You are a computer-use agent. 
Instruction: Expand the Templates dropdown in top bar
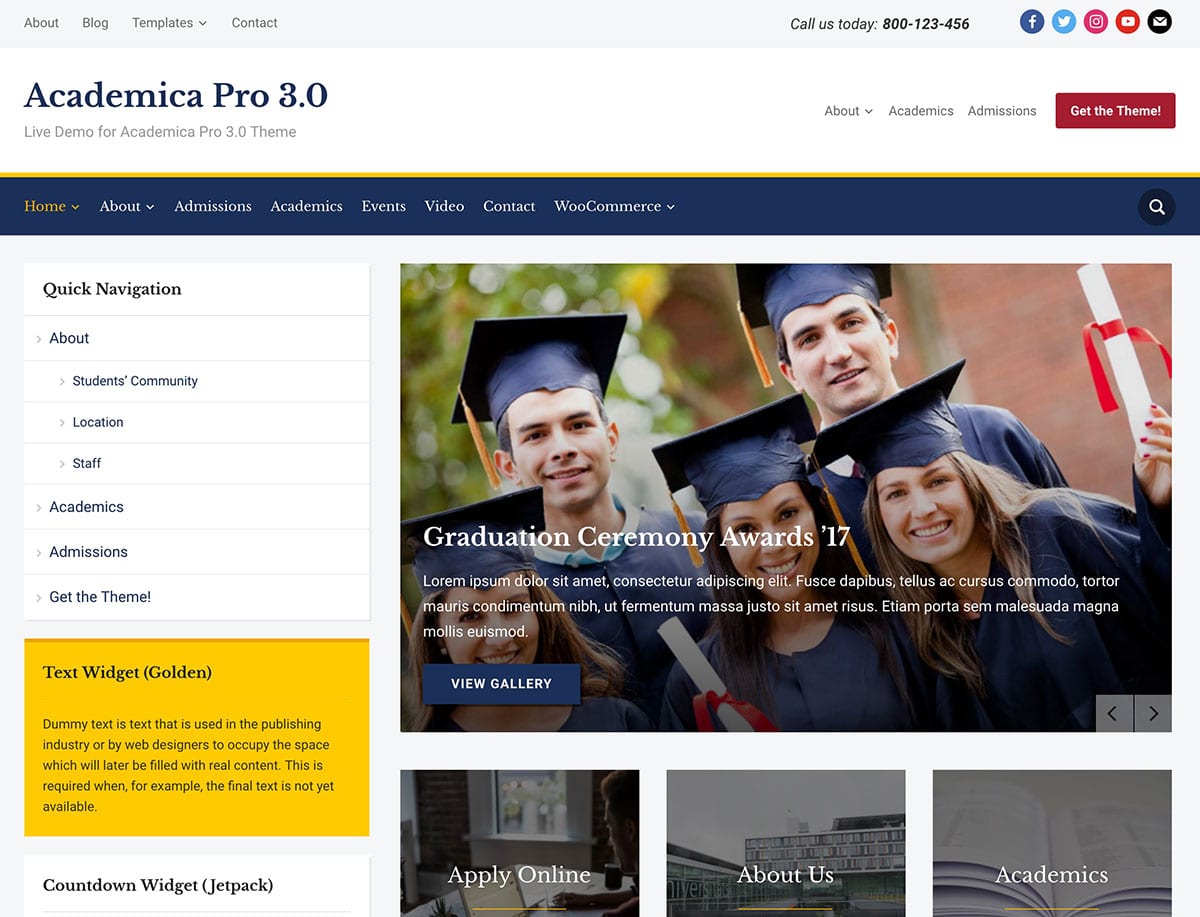tap(169, 22)
